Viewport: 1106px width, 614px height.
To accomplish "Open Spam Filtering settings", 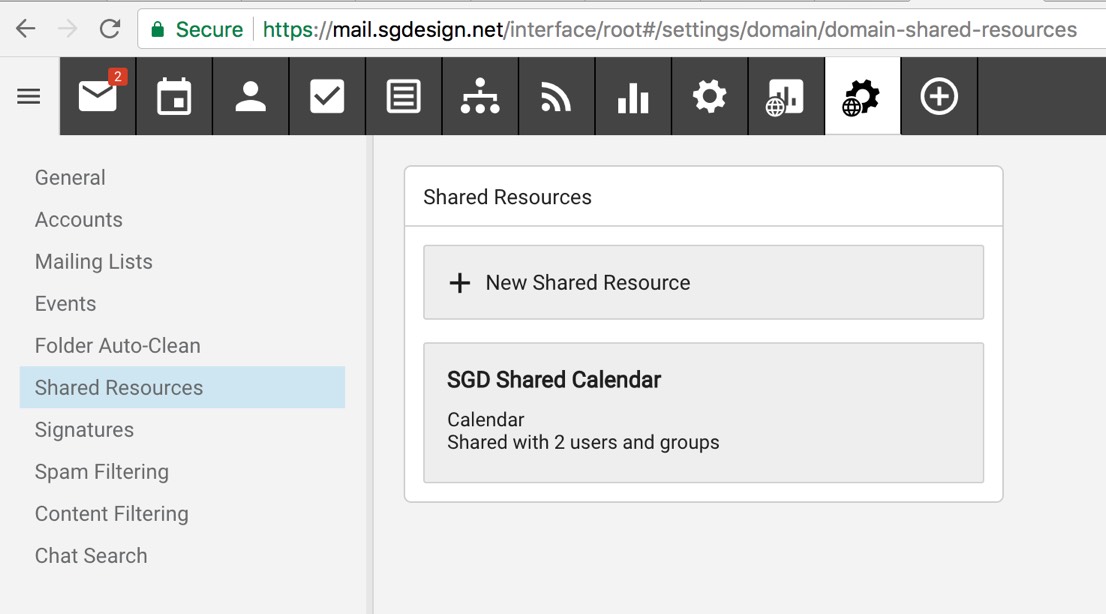I will (102, 472).
